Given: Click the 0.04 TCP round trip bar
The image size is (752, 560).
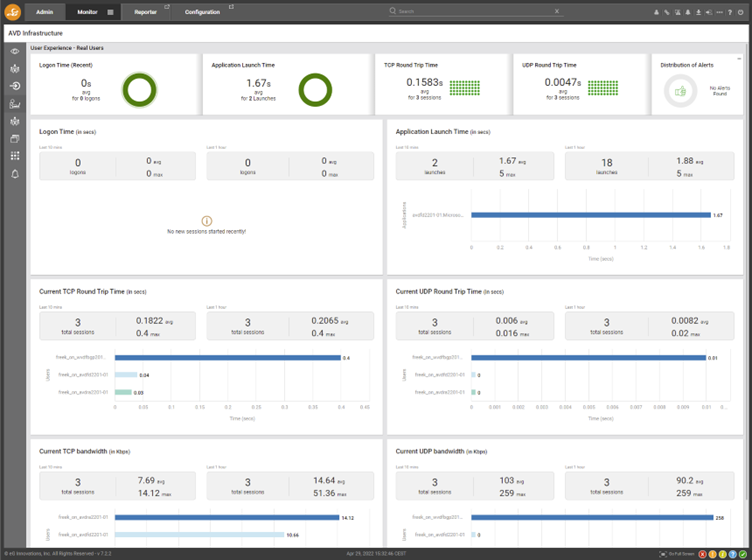Looking at the screenshot, I should tap(126, 375).
